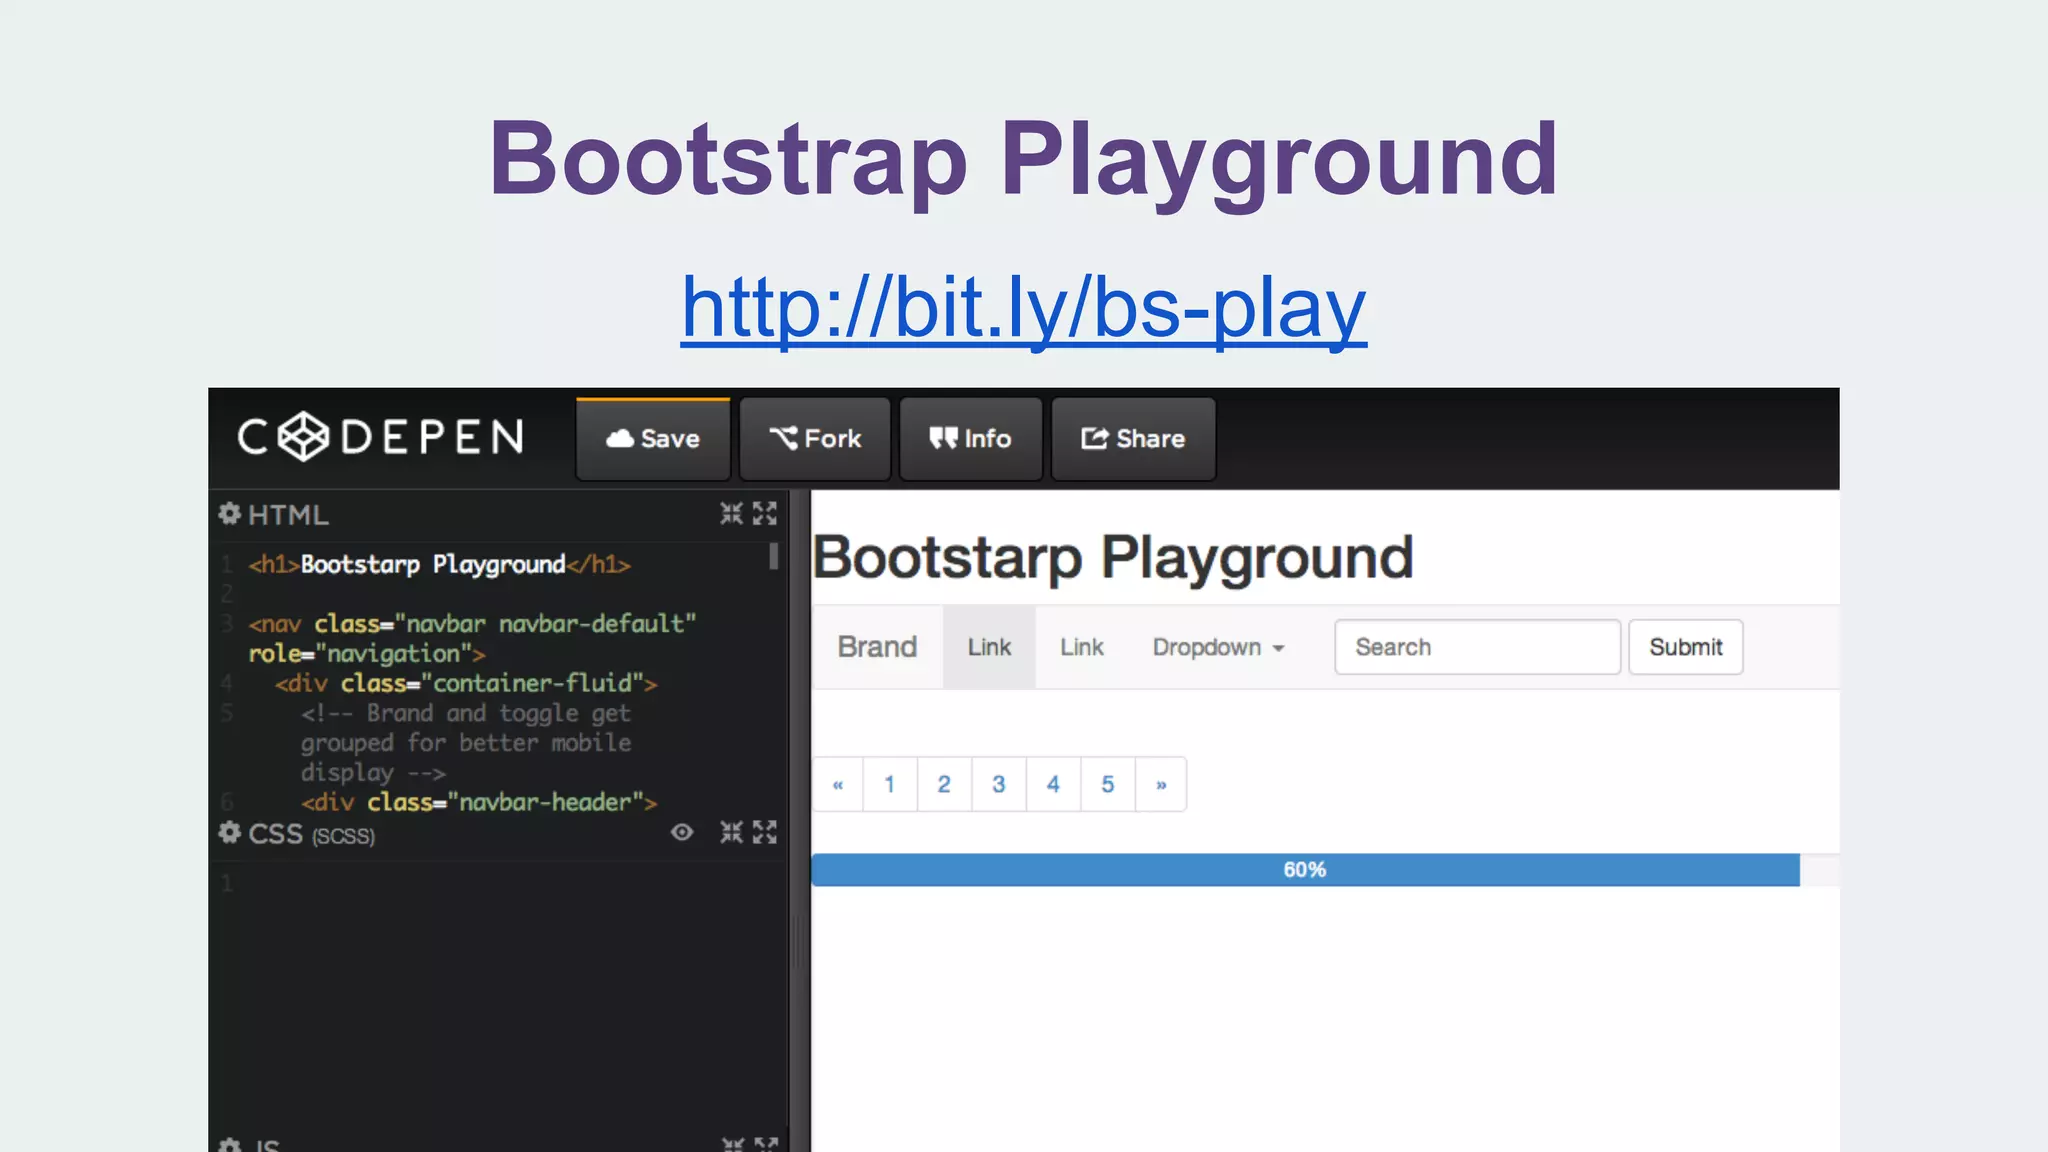The width and height of the screenshot is (2048, 1152).
Task: Maximize the CSS editor panel
Action: (x=765, y=832)
